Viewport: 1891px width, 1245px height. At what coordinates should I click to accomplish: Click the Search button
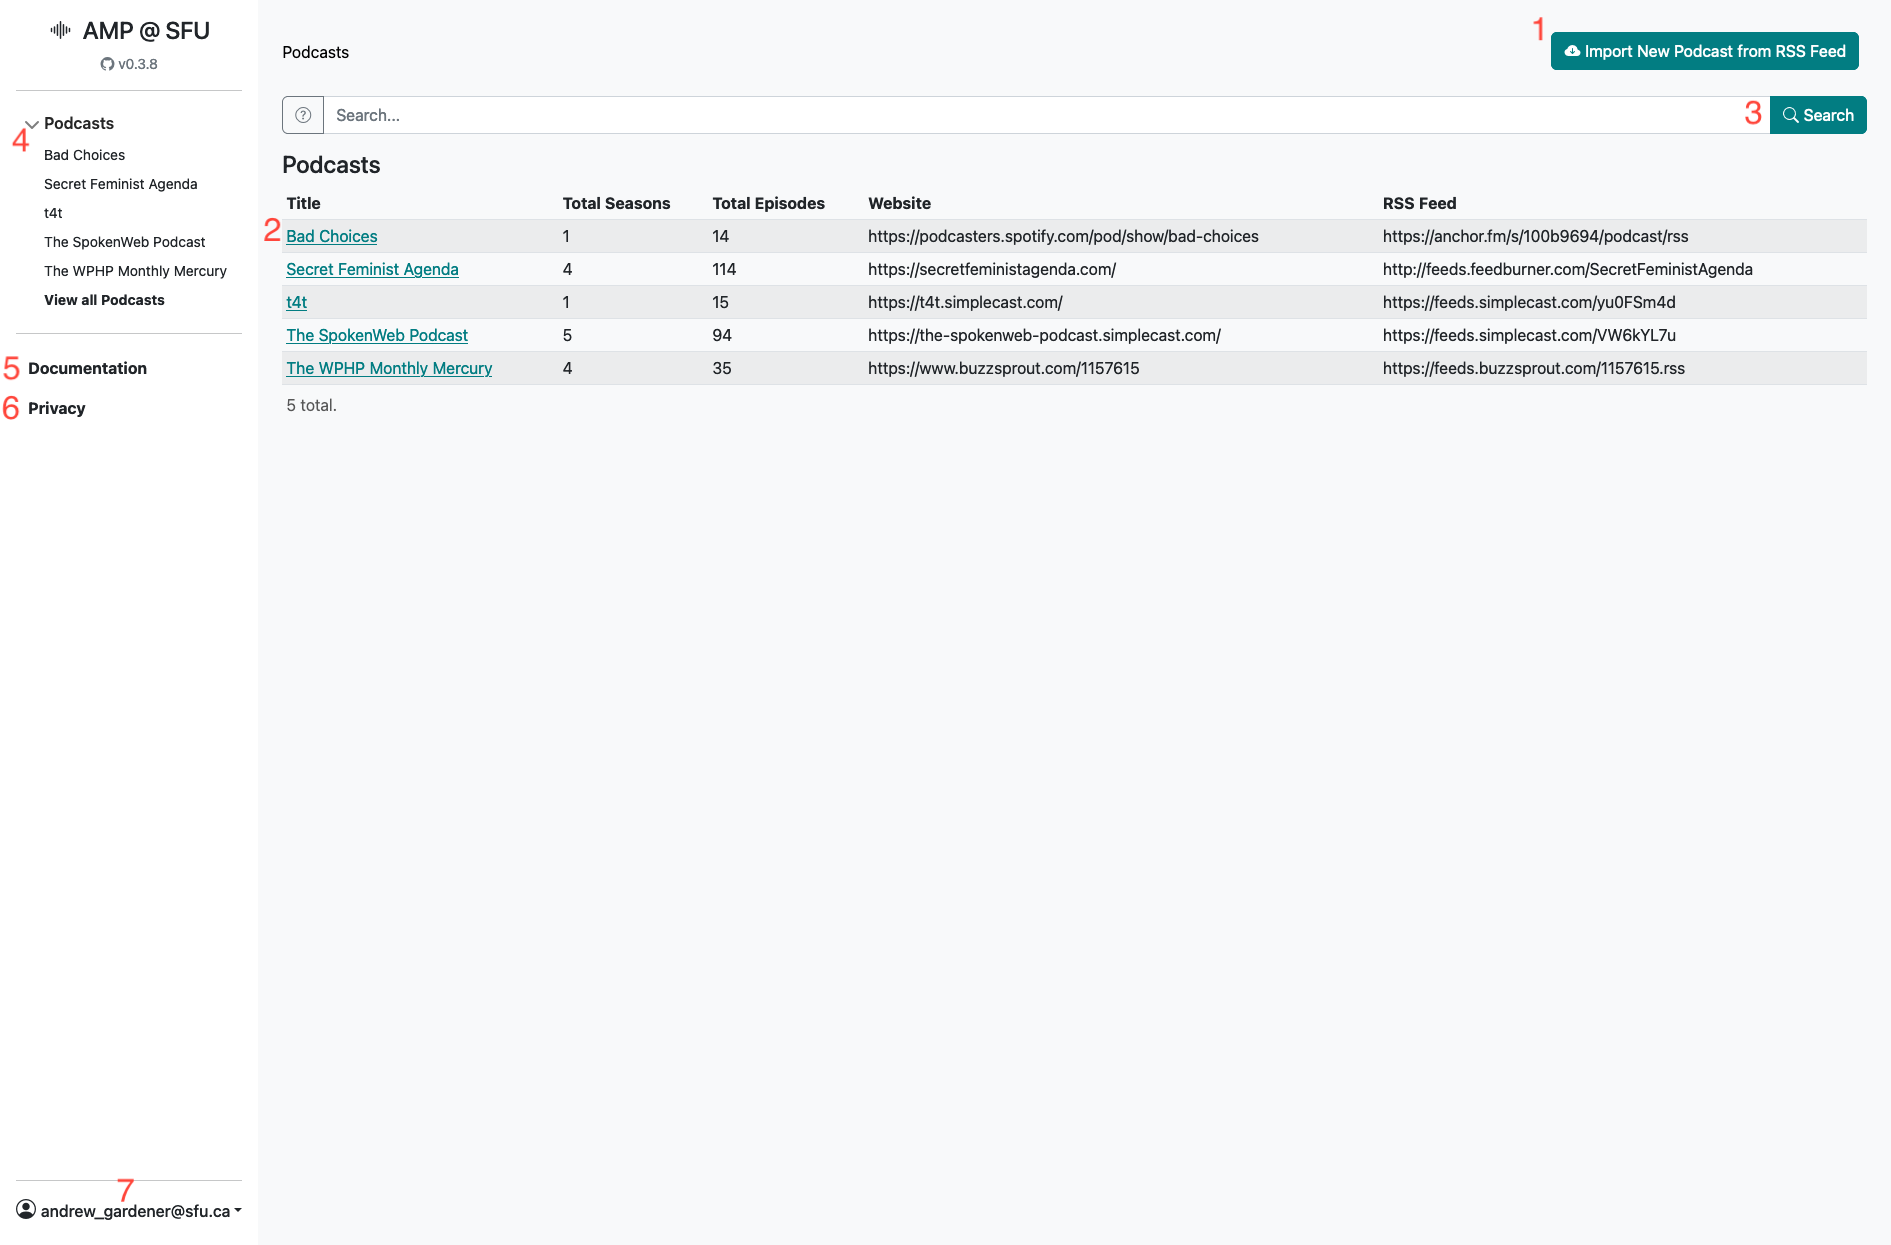[1817, 115]
